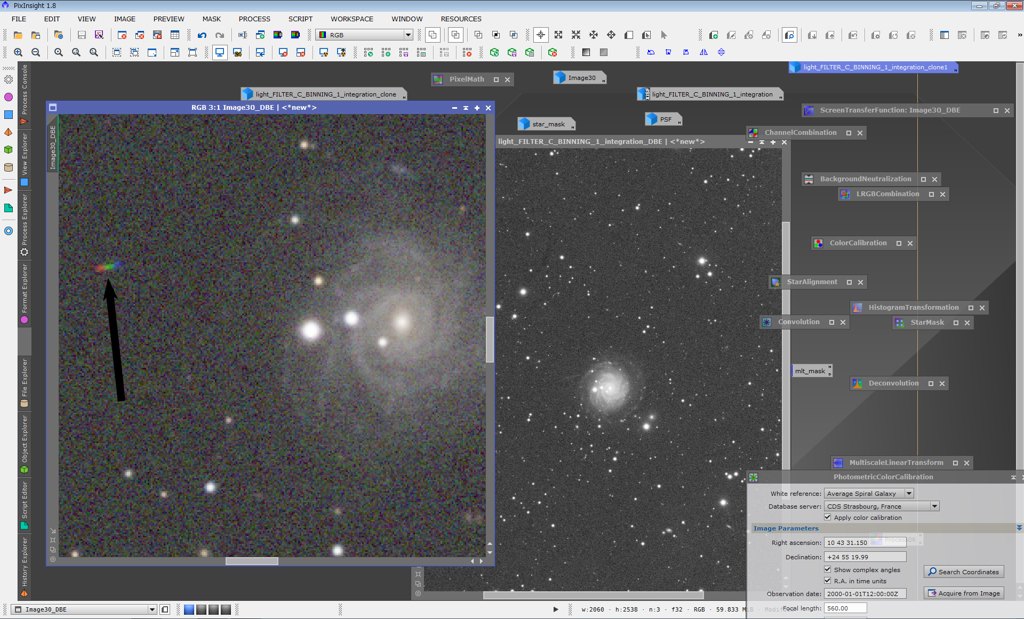This screenshot has width=1024, height=619.
Task: Open the Process Console side tab
Action: 24,94
